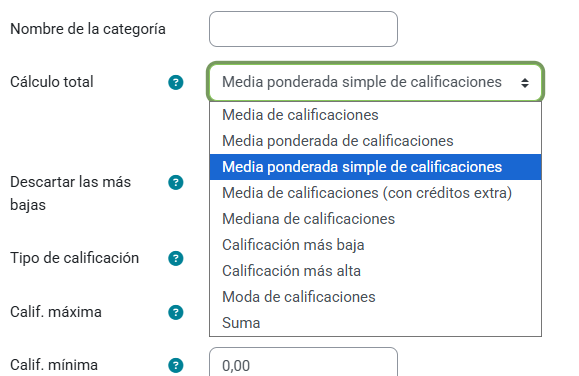Pick Moda de calificaciones
Viewport: 579px width, 376px height.
375,297
